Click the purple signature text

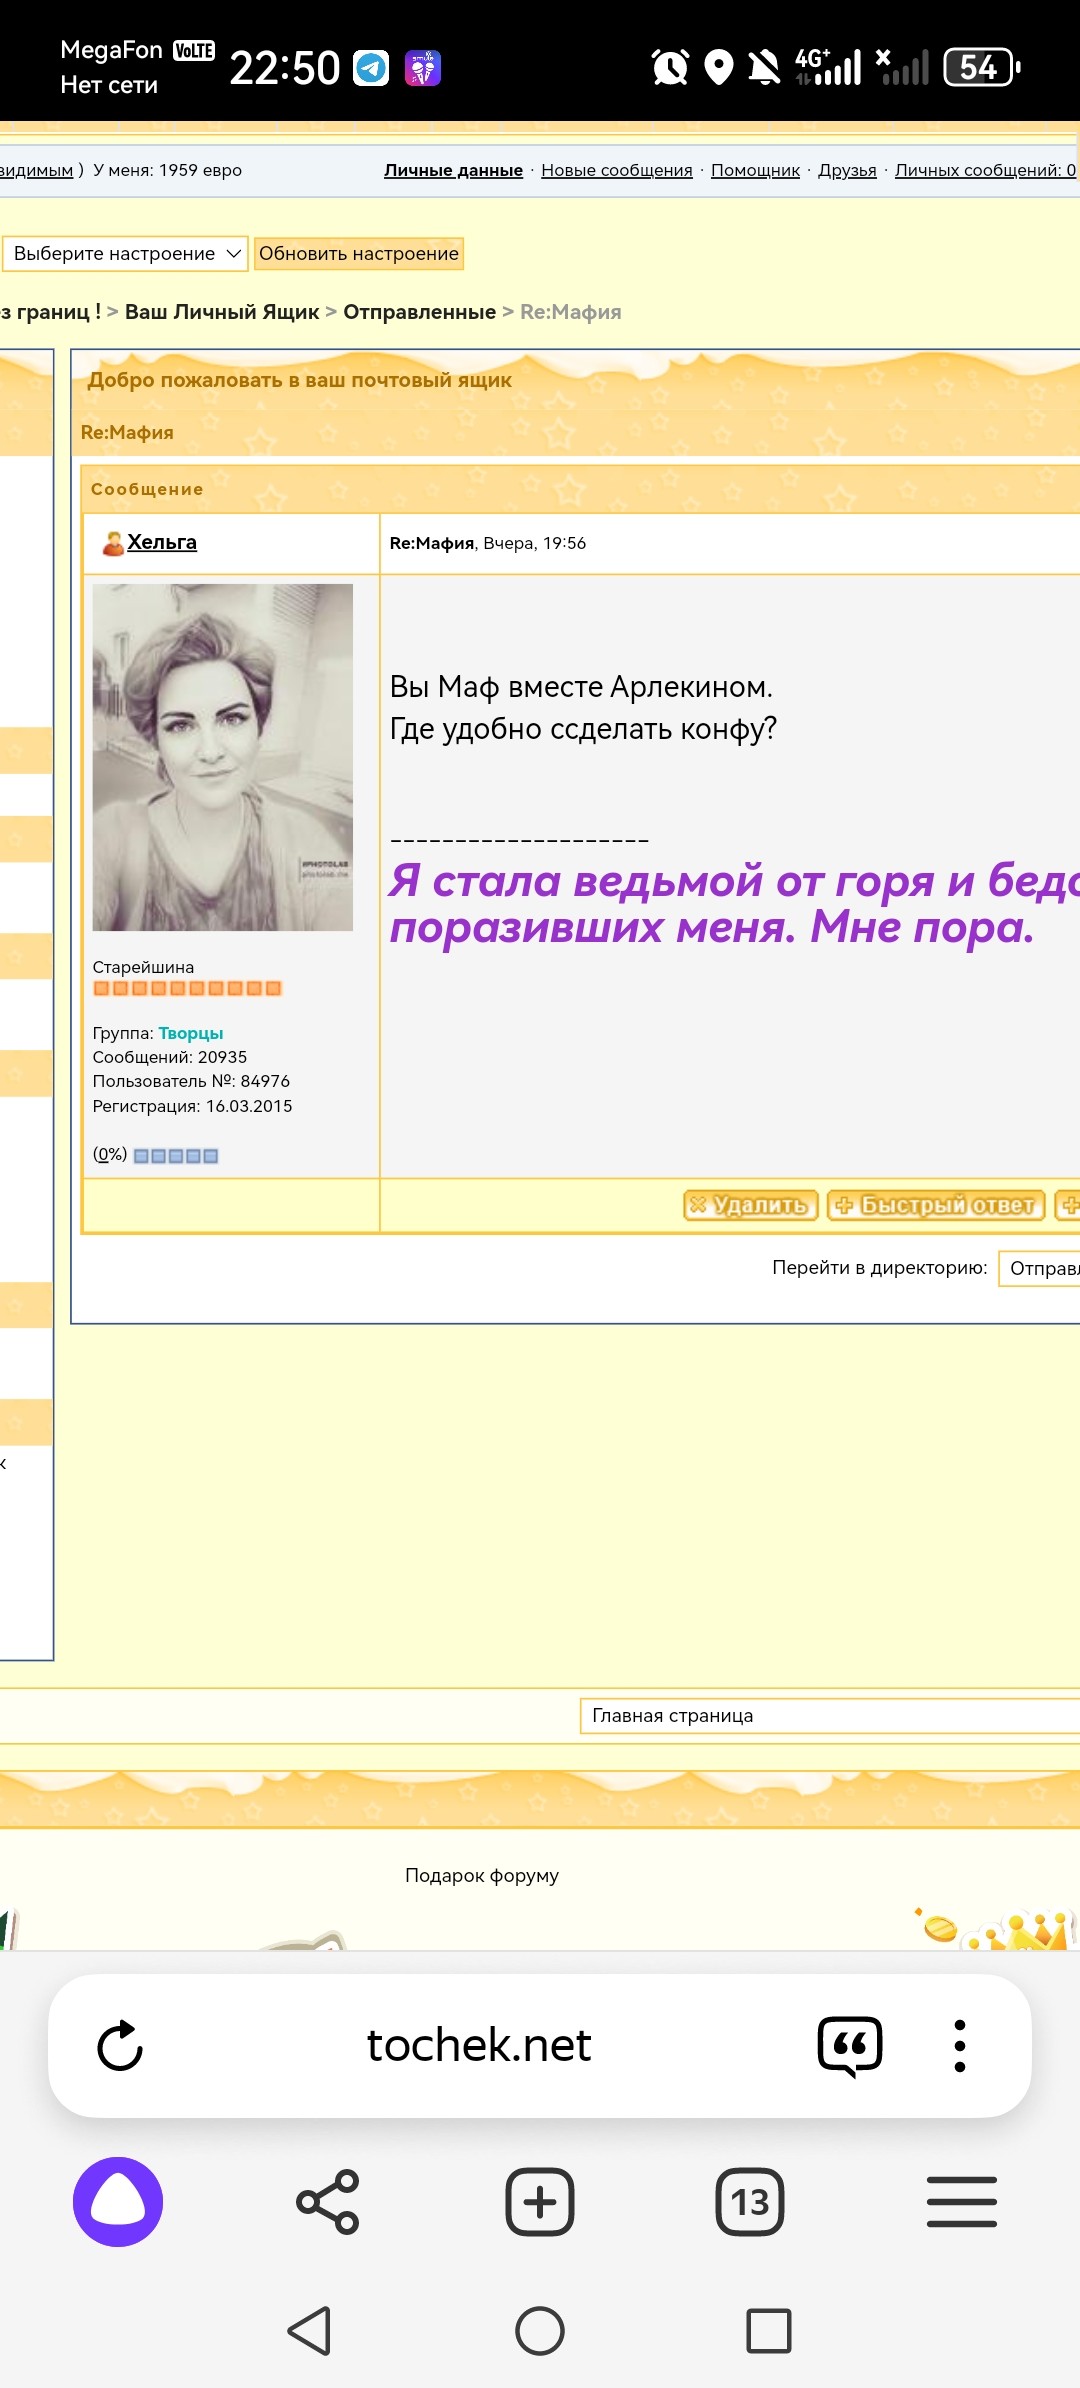point(734,903)
